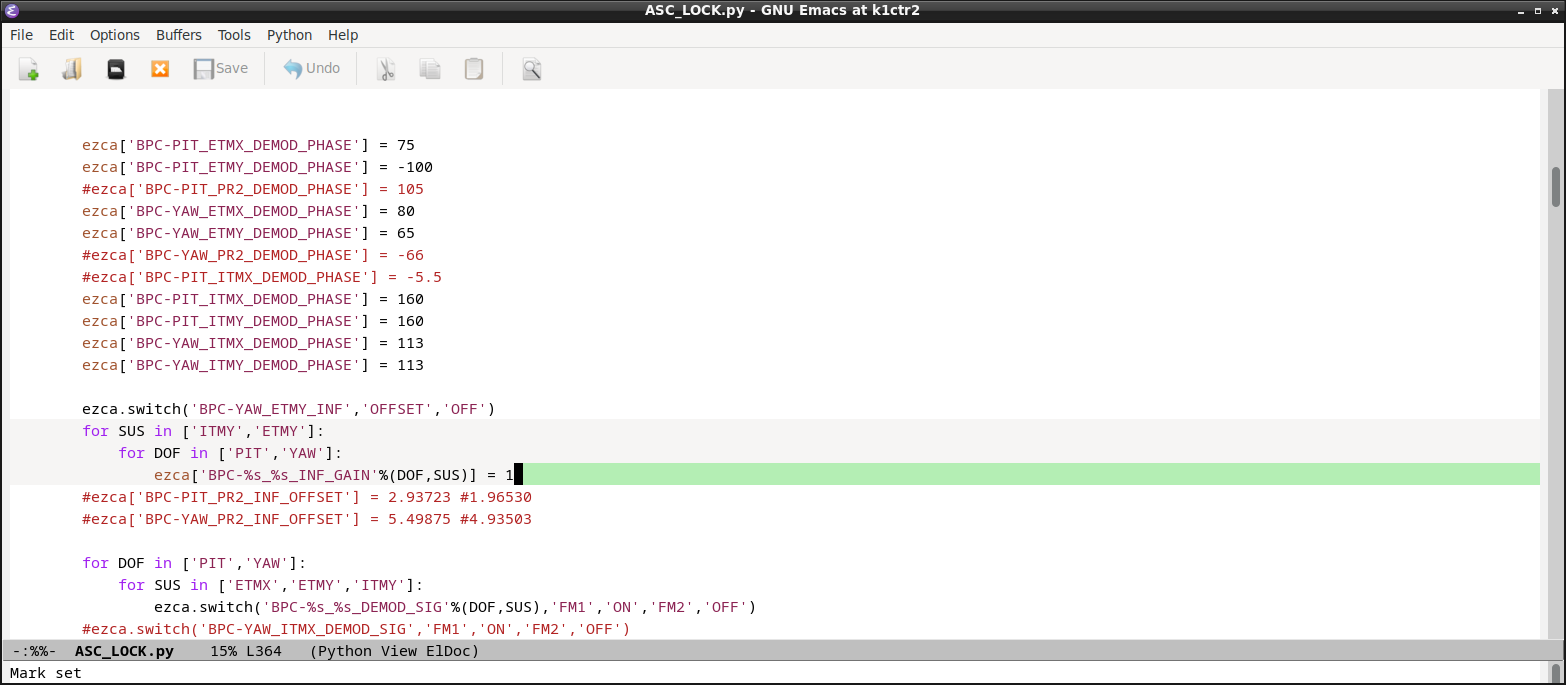Image resolution: width=1566 pixels, height=685 pixels.
Task: Click commented 'BPC-YAW_ITMX_DEMOD_SIG' line
Action: 356,629
